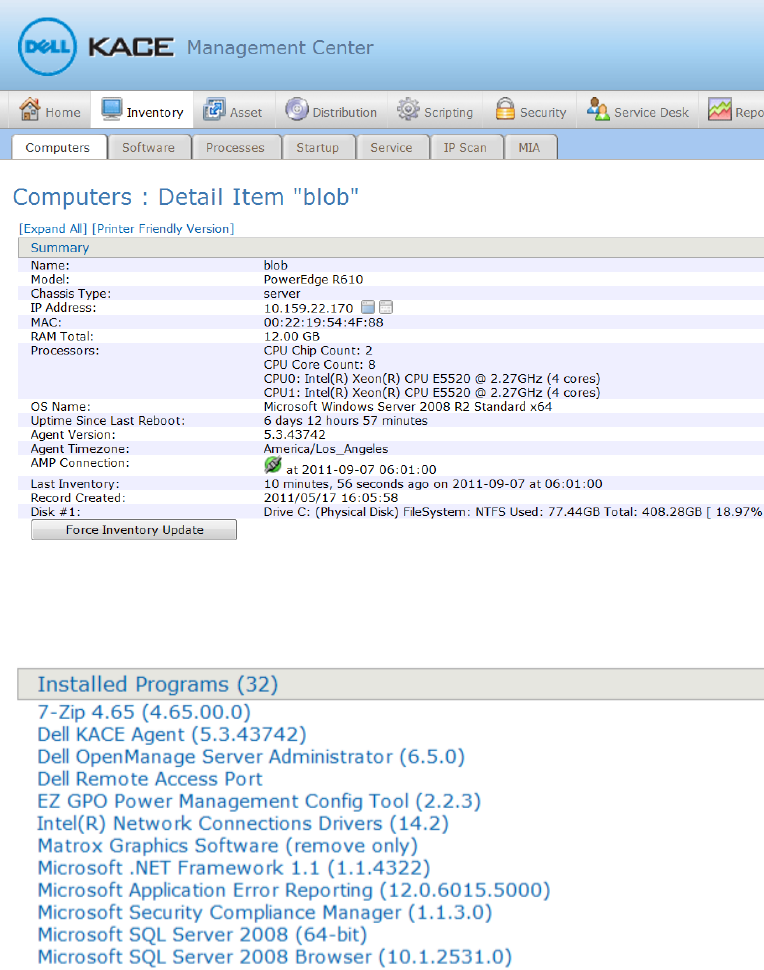Screen dimensions: 764x970
Task: Select the agent version 5.3.43742 value
Action: pos(294,435)
